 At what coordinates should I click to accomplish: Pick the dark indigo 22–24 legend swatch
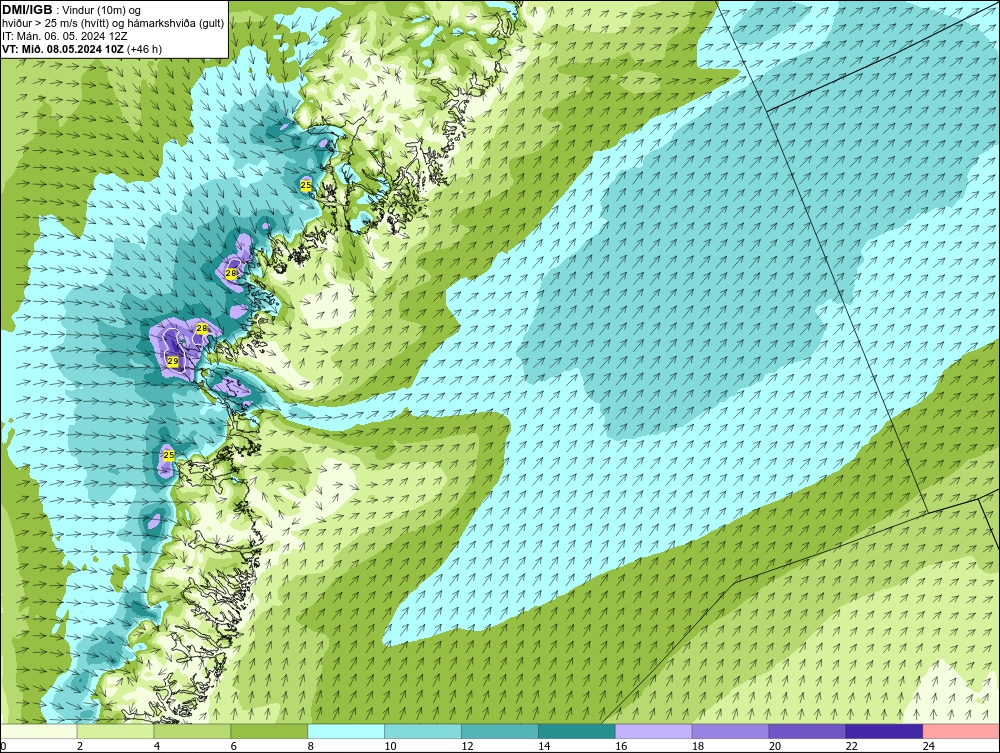click(x=885, y=731)
